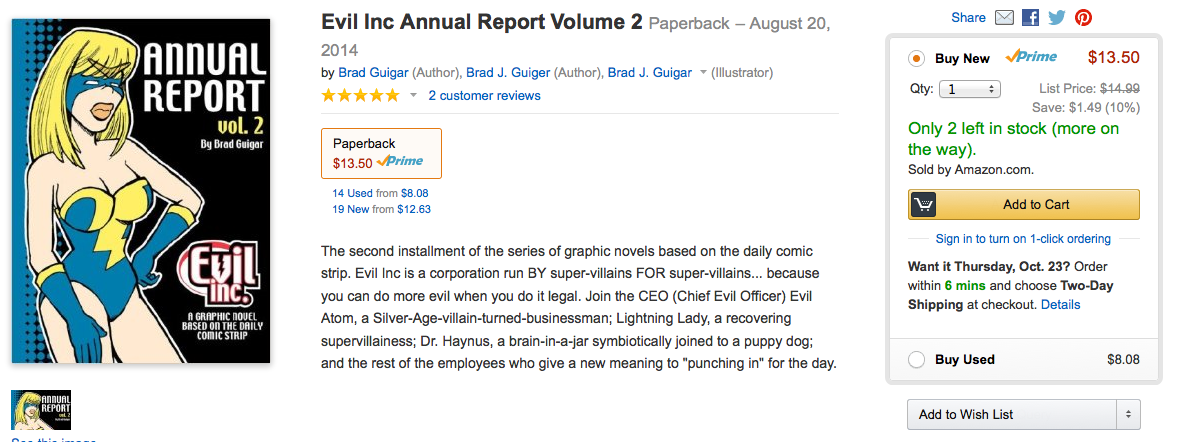
Task: Click Sign in to turn on 1-click ordering
Action: (x=1023, y=239)
